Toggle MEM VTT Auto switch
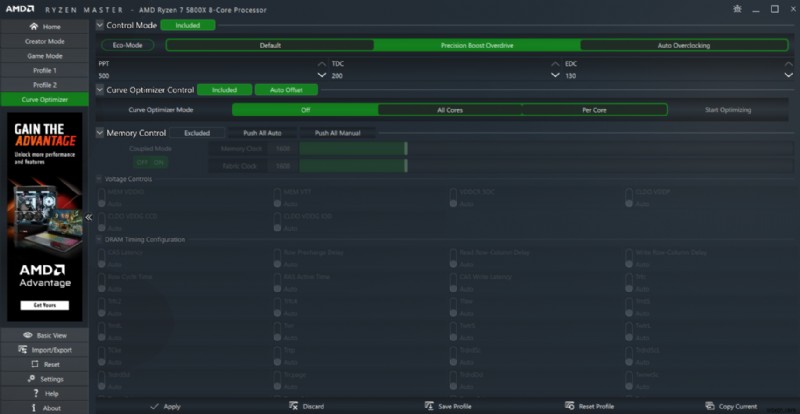 277,199
